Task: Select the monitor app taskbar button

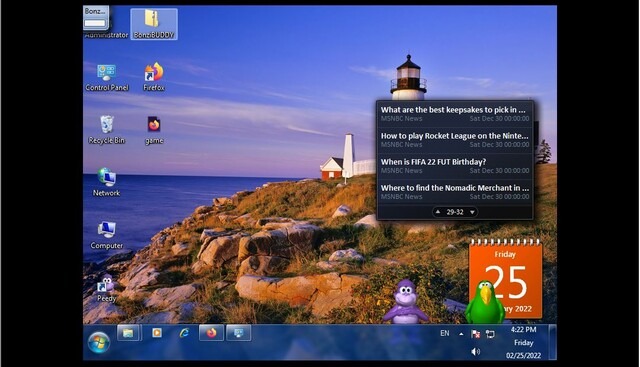Action: tap(238, 333)
